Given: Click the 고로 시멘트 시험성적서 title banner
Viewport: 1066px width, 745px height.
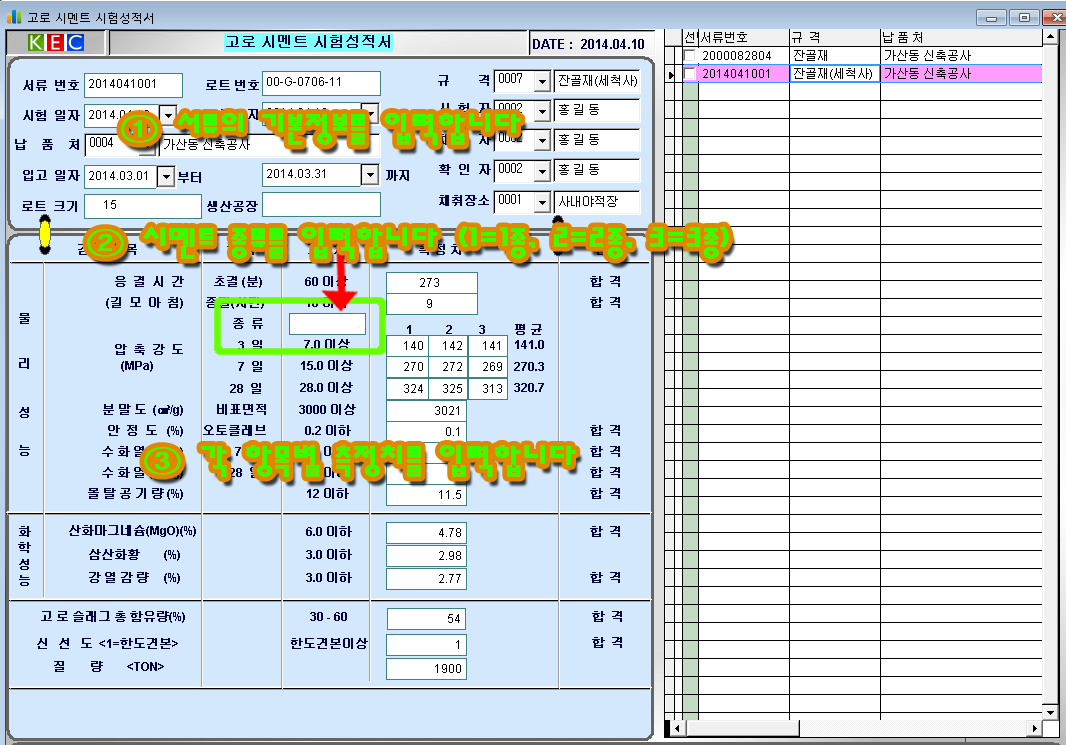Looking at the screenshot, I should pyautogui.click(x=309, y=43).
